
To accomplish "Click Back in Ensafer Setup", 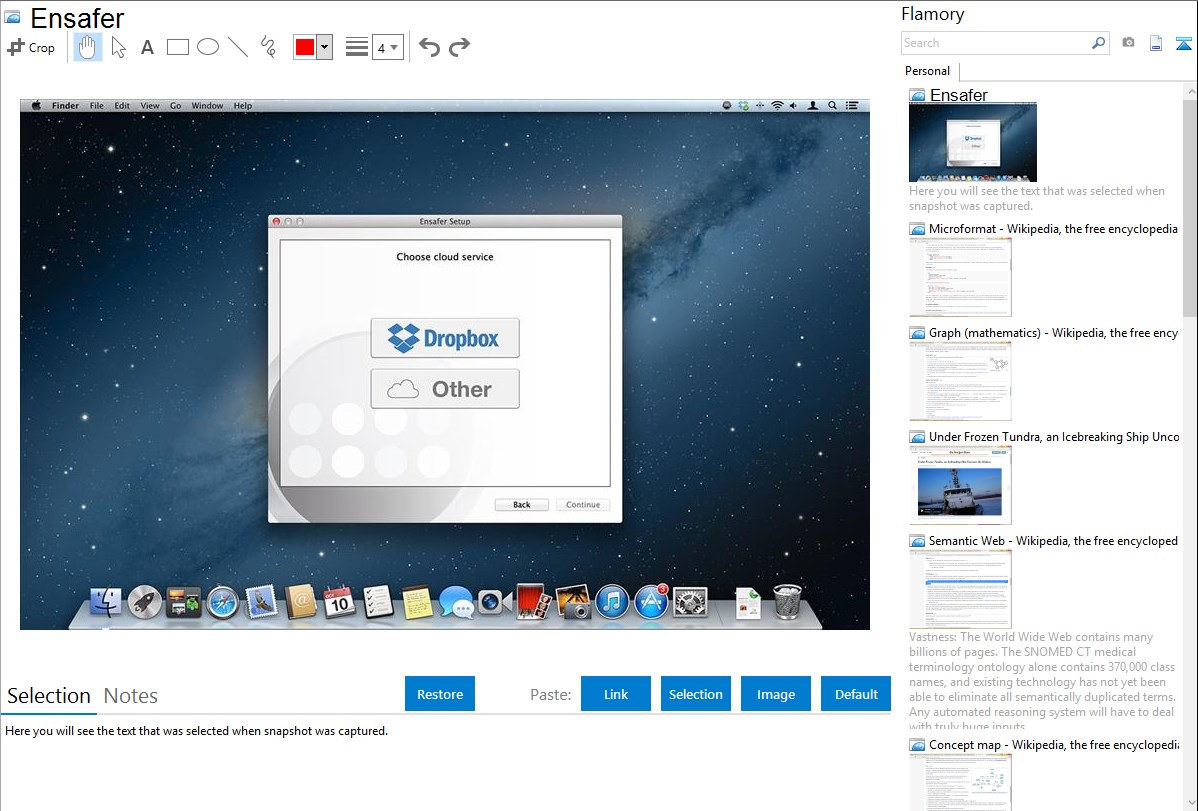I will (x=521, y=504).
